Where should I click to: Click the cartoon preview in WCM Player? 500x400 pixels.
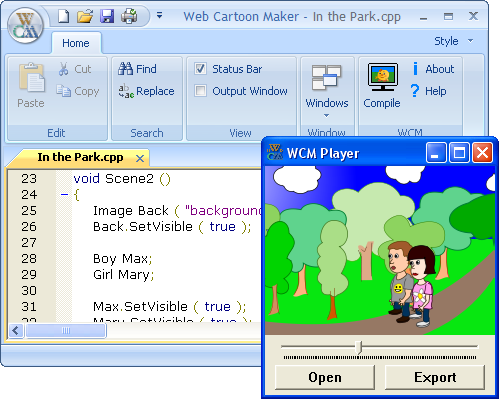click(x=380, y=251)
